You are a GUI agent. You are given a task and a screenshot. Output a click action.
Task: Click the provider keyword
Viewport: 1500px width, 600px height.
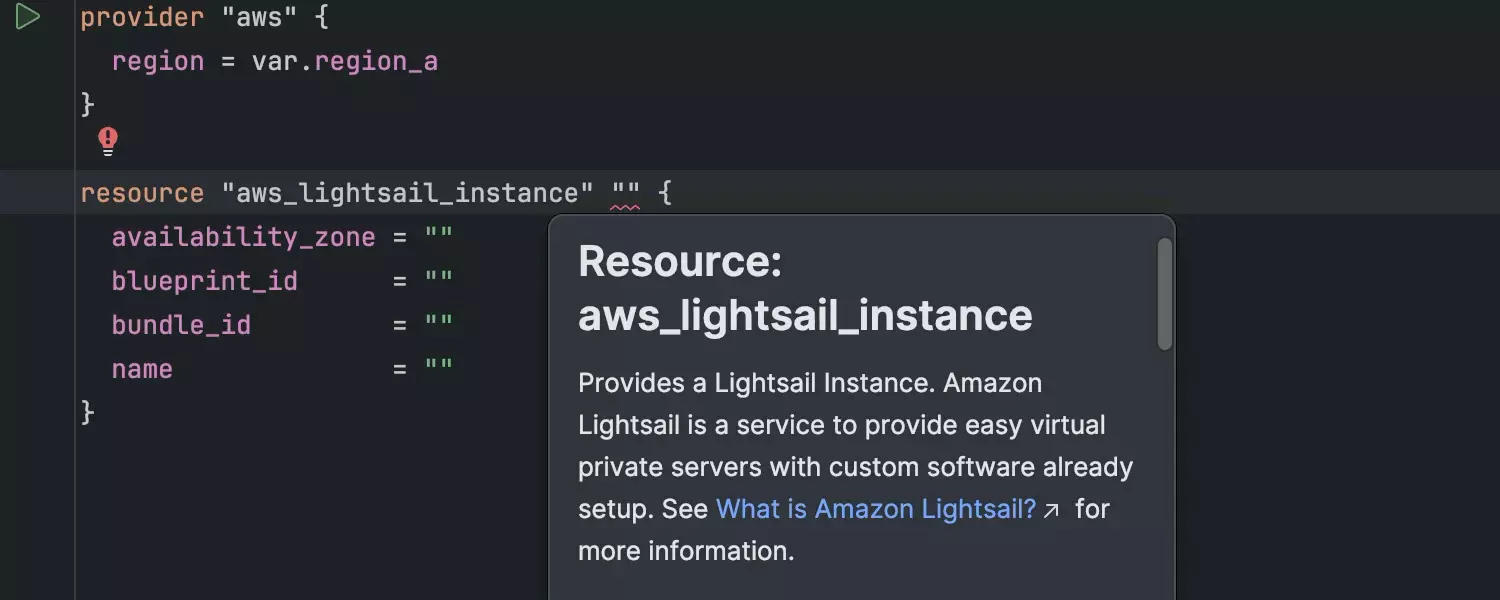point(142,18)
